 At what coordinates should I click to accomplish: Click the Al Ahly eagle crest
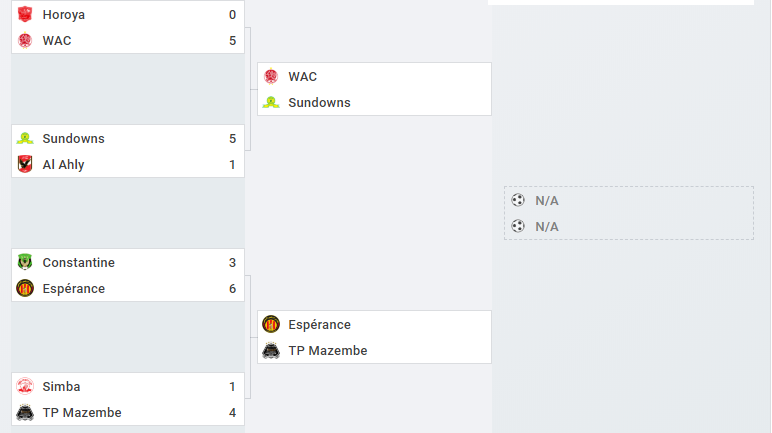tap(25, 164)
